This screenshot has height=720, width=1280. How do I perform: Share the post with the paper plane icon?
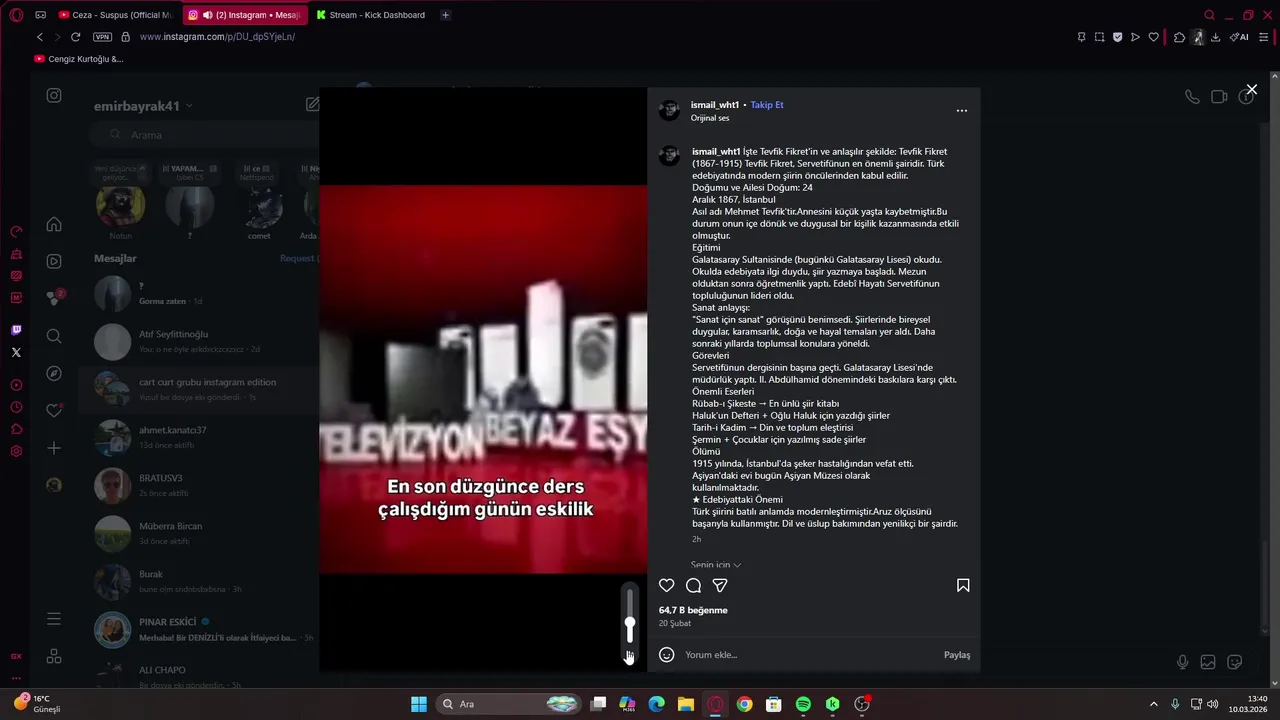point(720,585)
